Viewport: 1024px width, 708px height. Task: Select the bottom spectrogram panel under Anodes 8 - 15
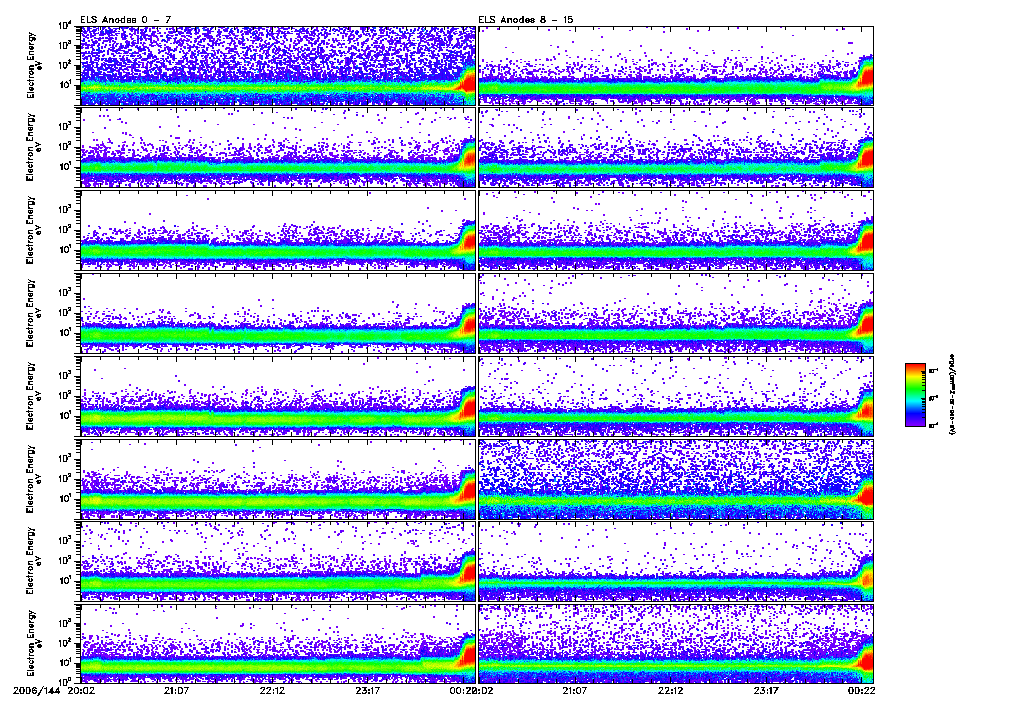click(x=676, y=643)
